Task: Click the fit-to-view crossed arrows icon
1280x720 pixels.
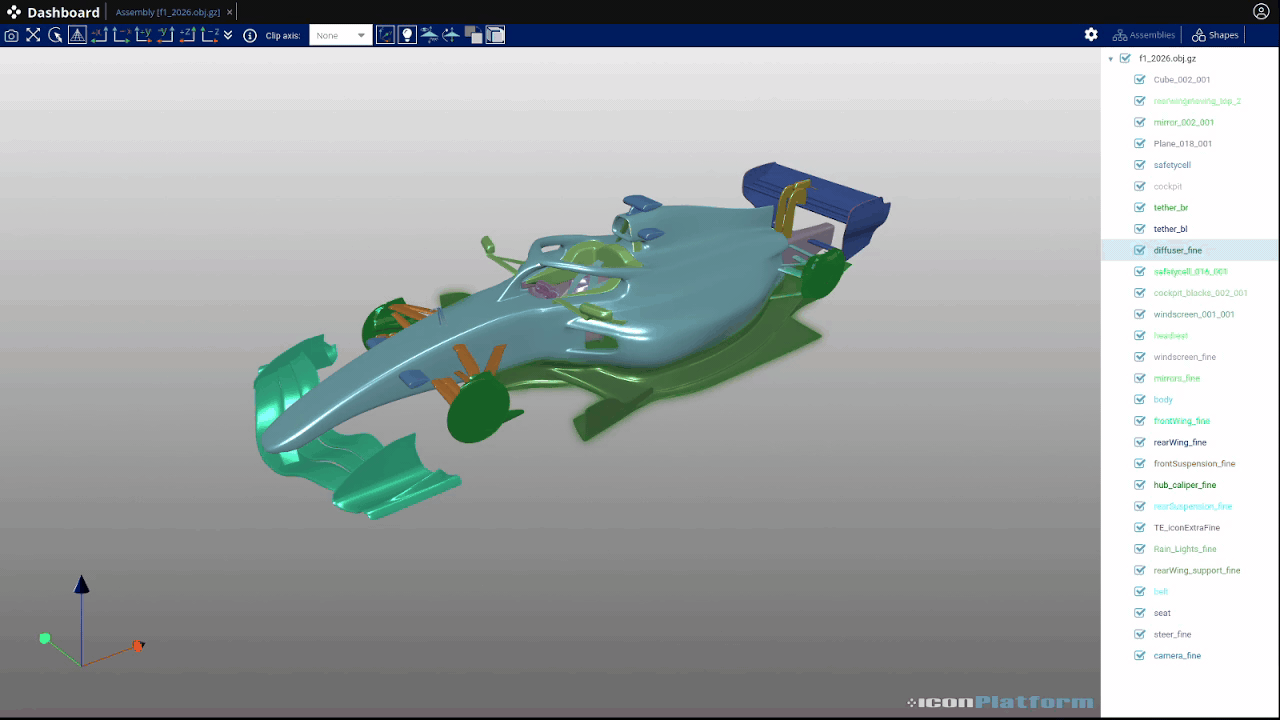Action: click(33, 35)
